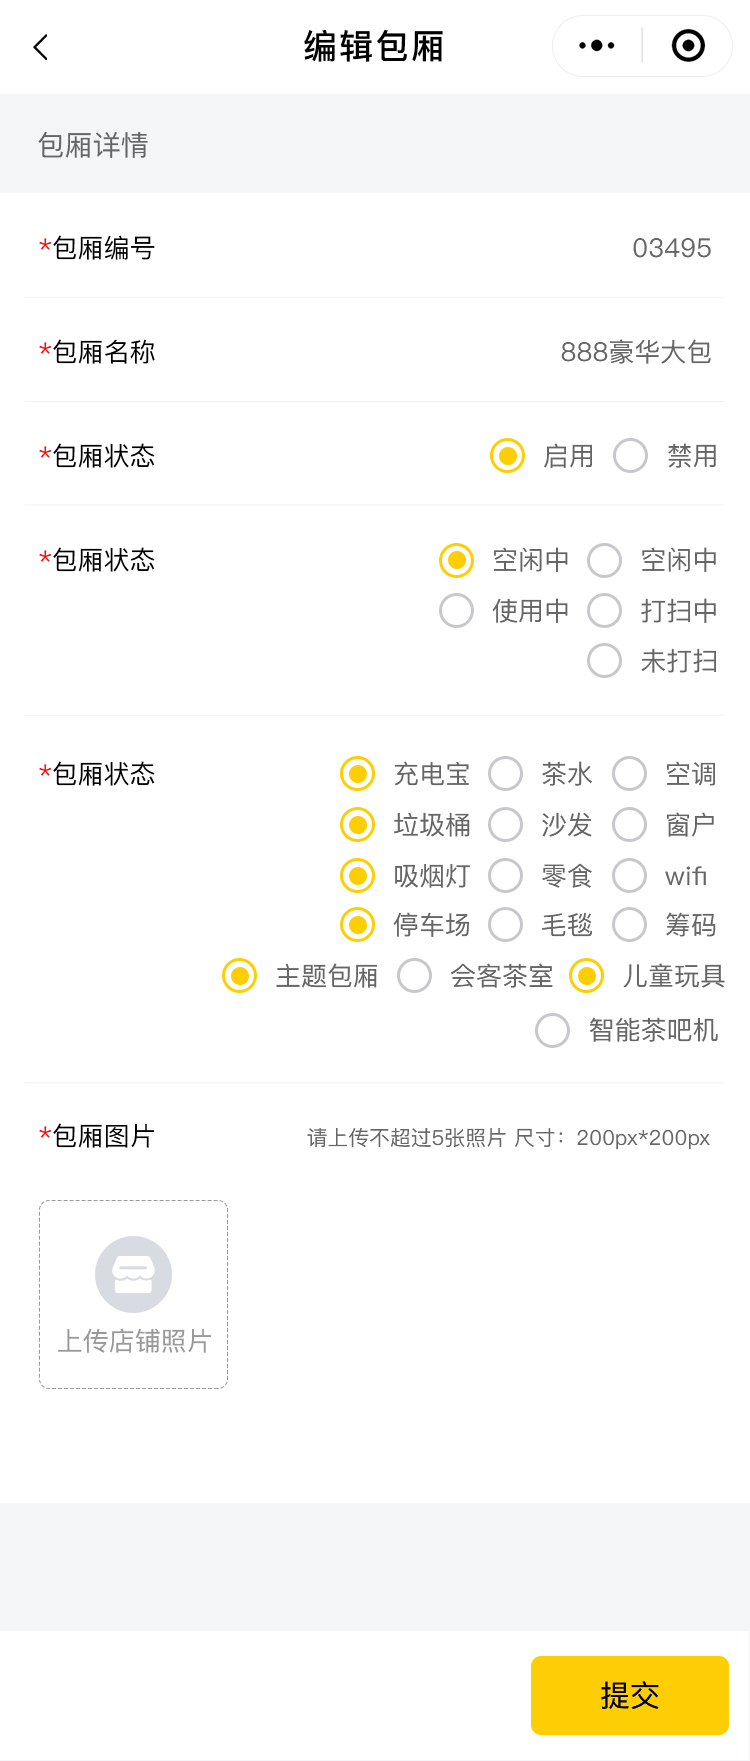750x1761 pixels.
Task: Open the three-dot more menu
Action: tap(597, 46)
